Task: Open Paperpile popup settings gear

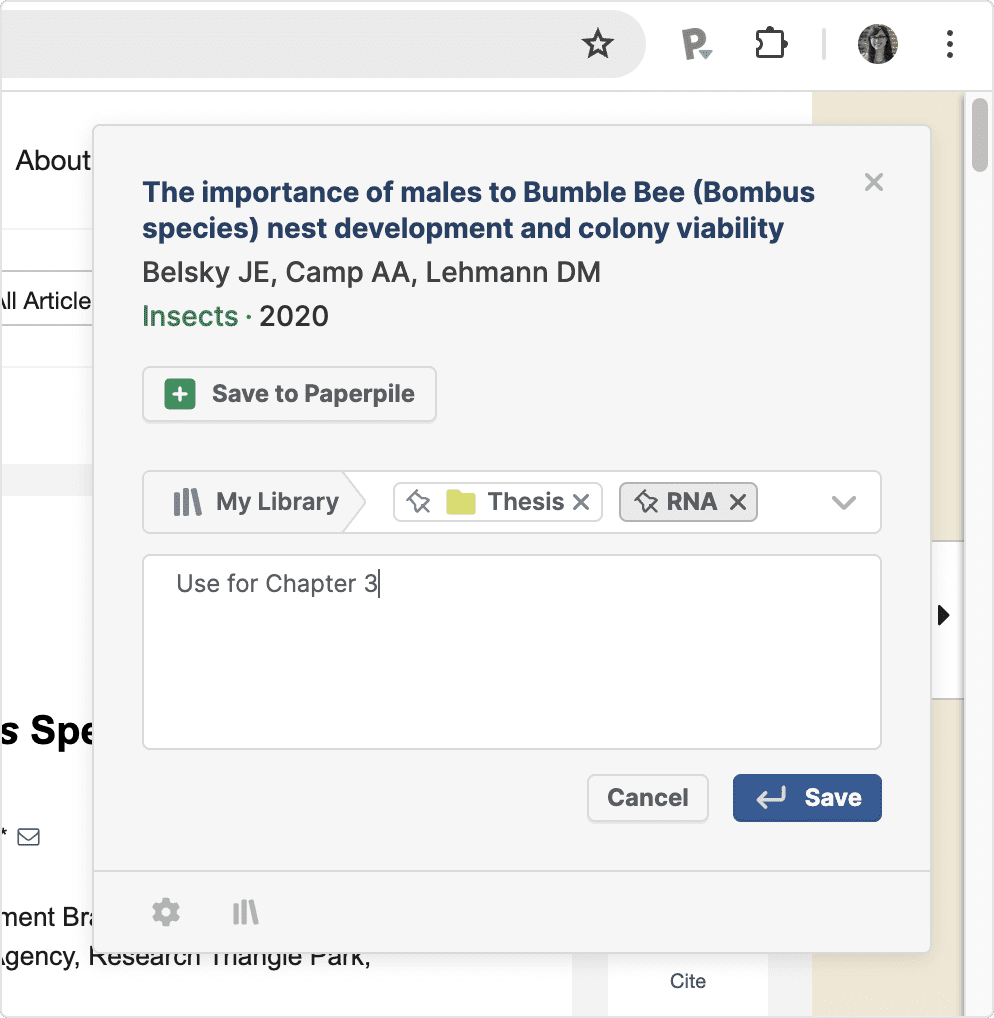Action: click(166, 912)
